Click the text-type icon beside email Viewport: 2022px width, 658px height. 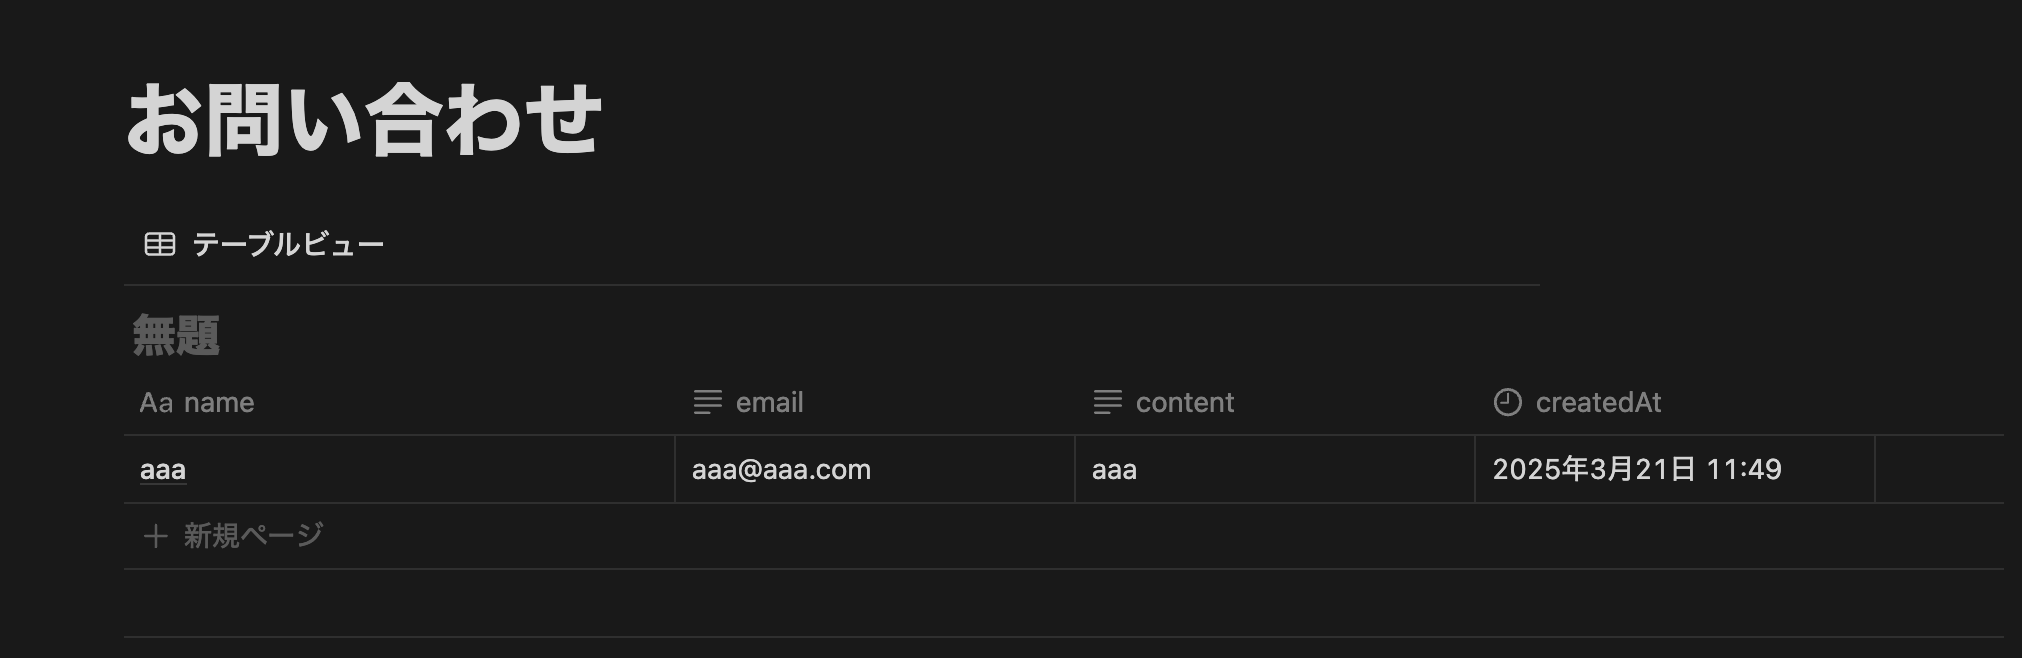point(707,403)
